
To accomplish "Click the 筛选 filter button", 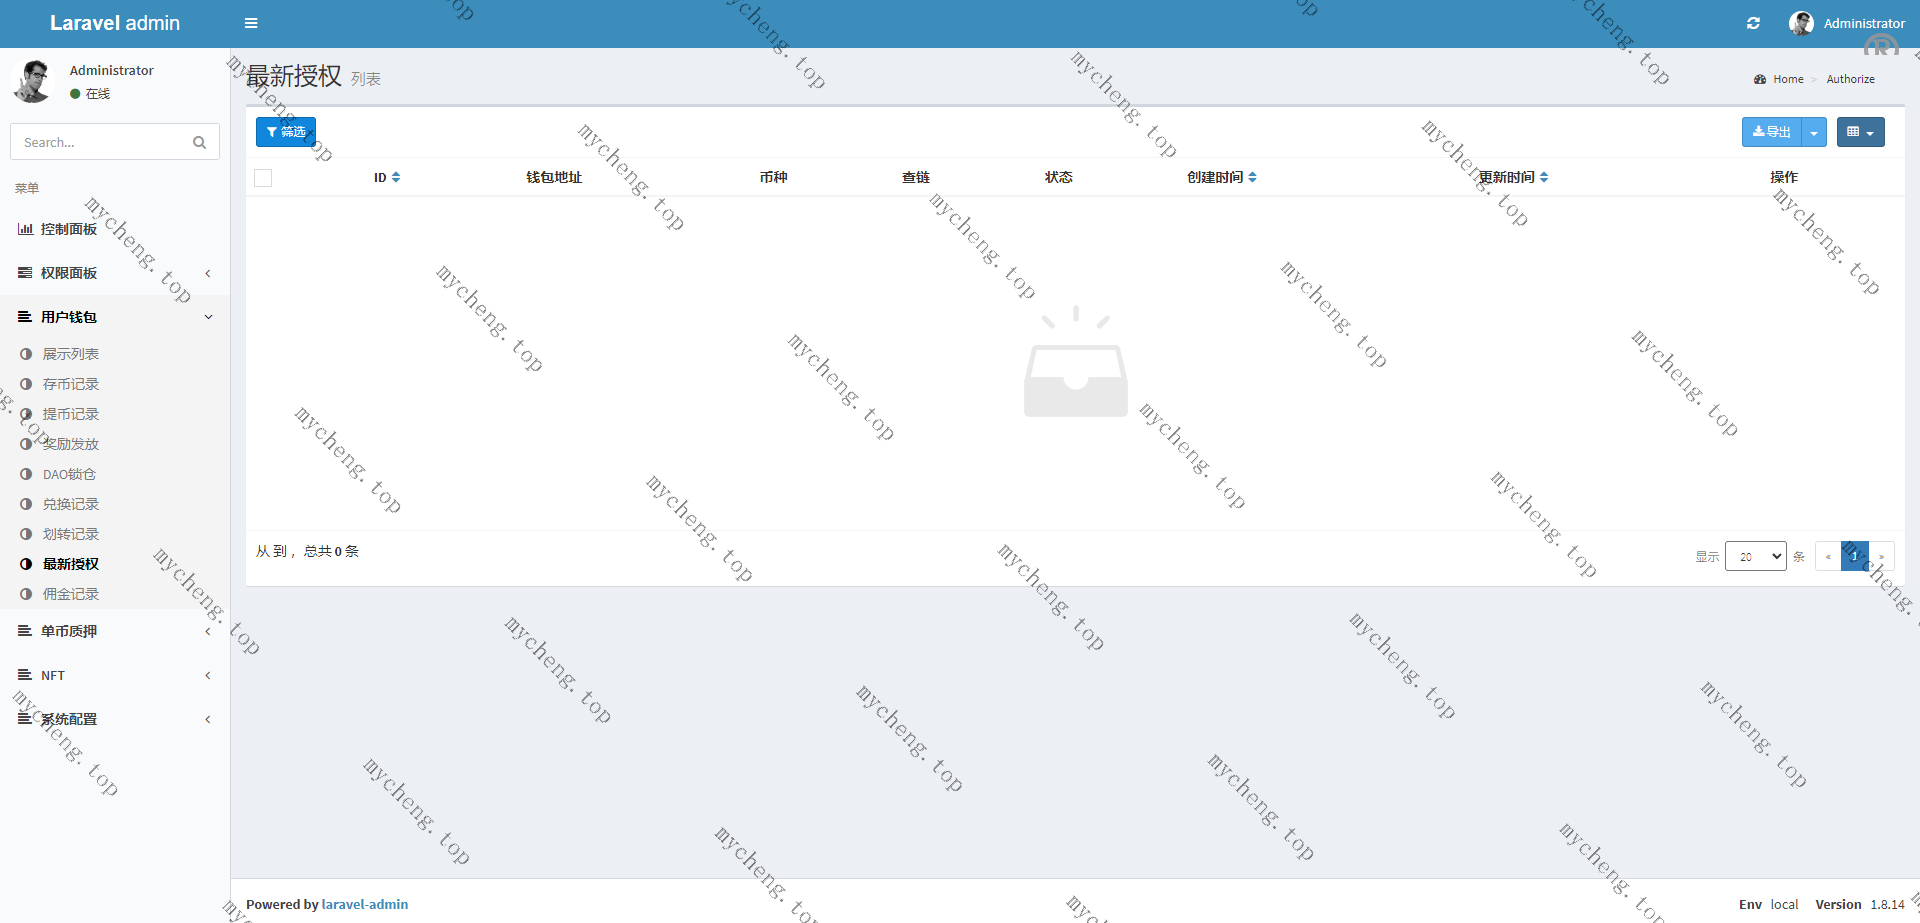I will coord(286,132).
